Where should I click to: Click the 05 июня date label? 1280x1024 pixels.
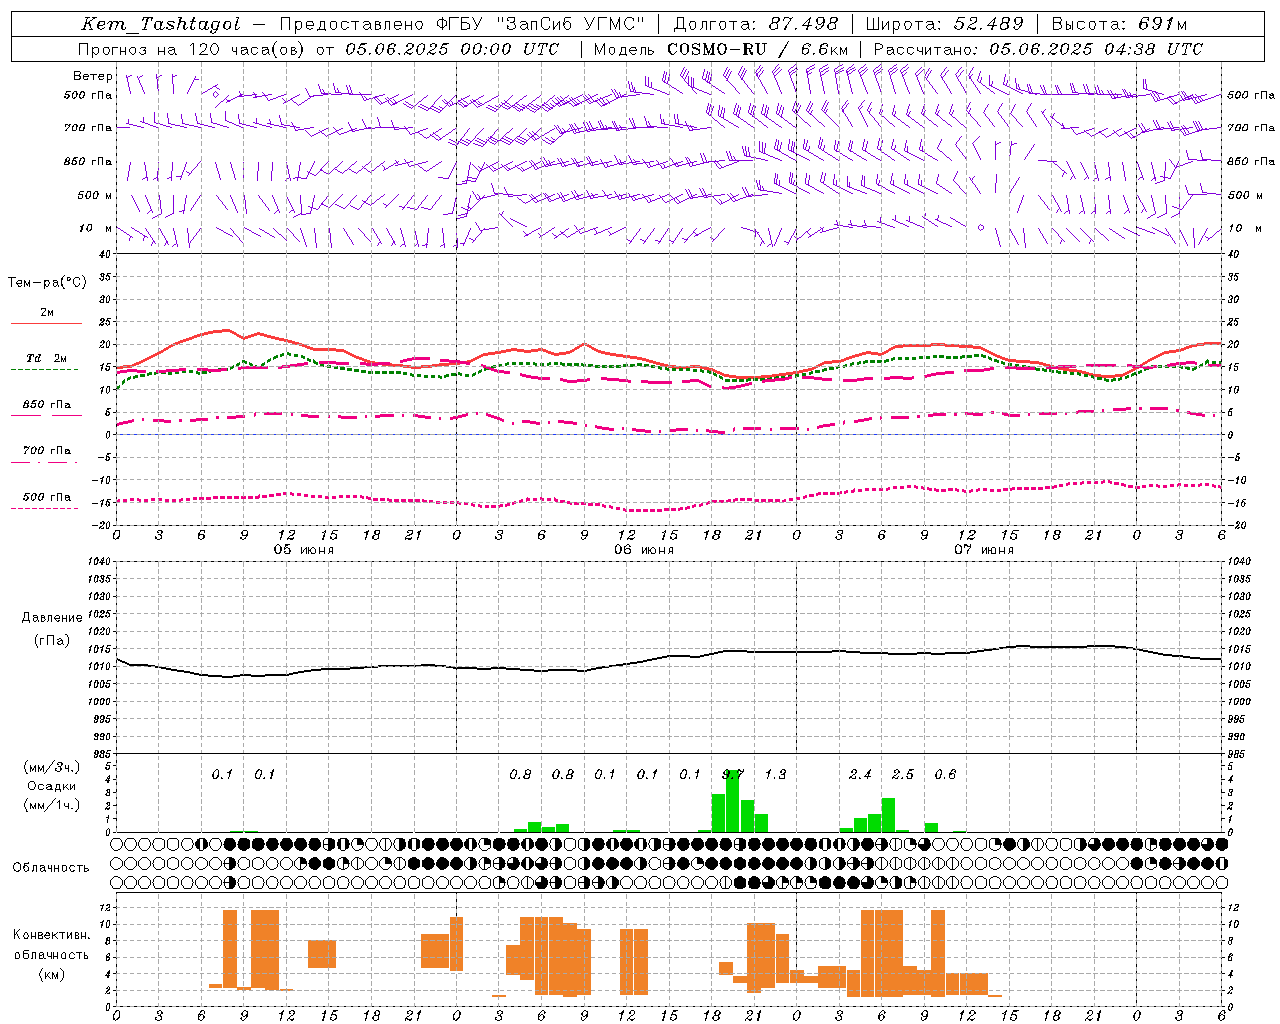(304, 550)
